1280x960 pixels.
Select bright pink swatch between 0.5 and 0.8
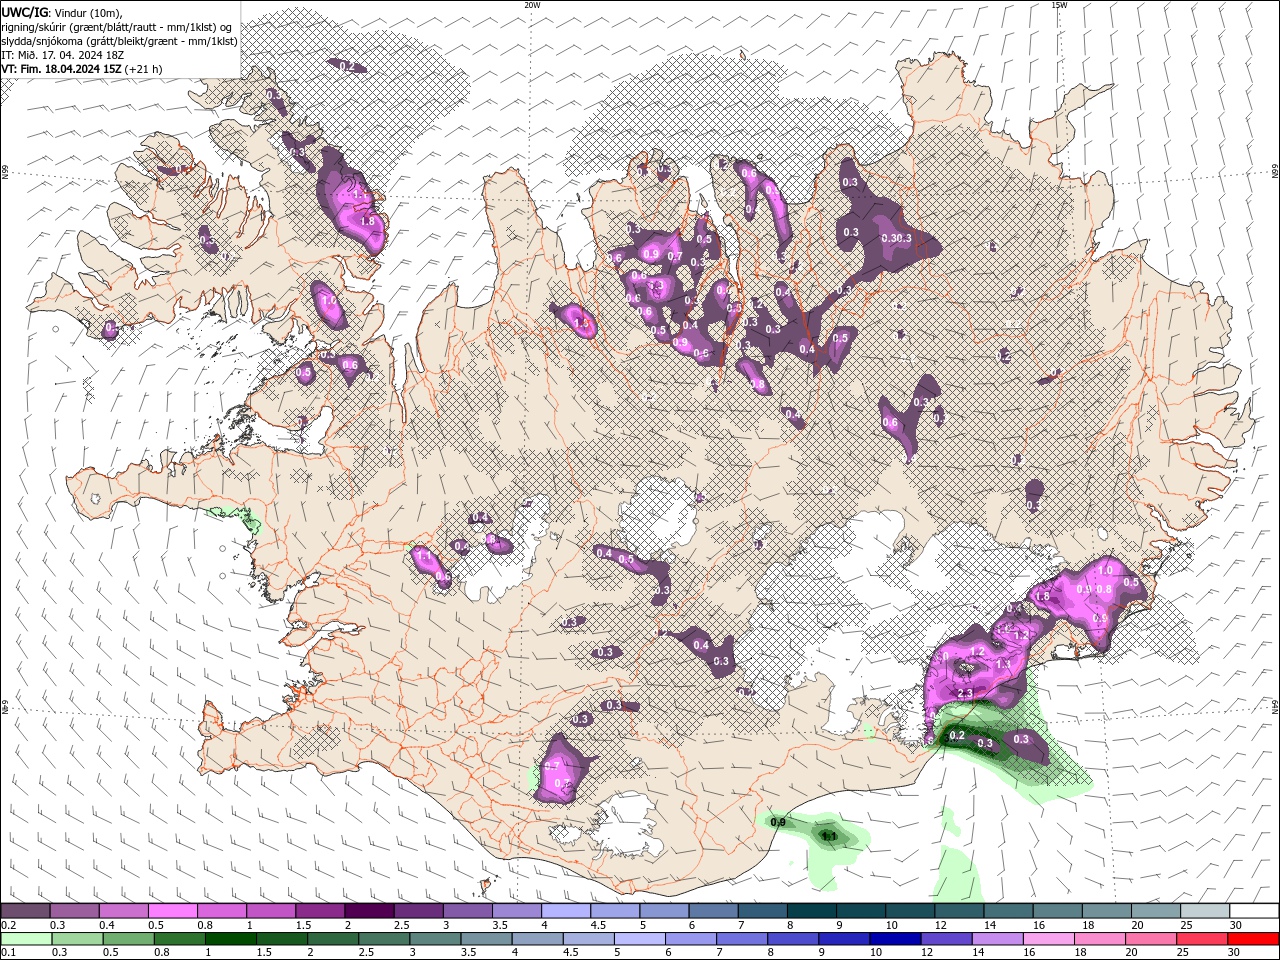172,911
